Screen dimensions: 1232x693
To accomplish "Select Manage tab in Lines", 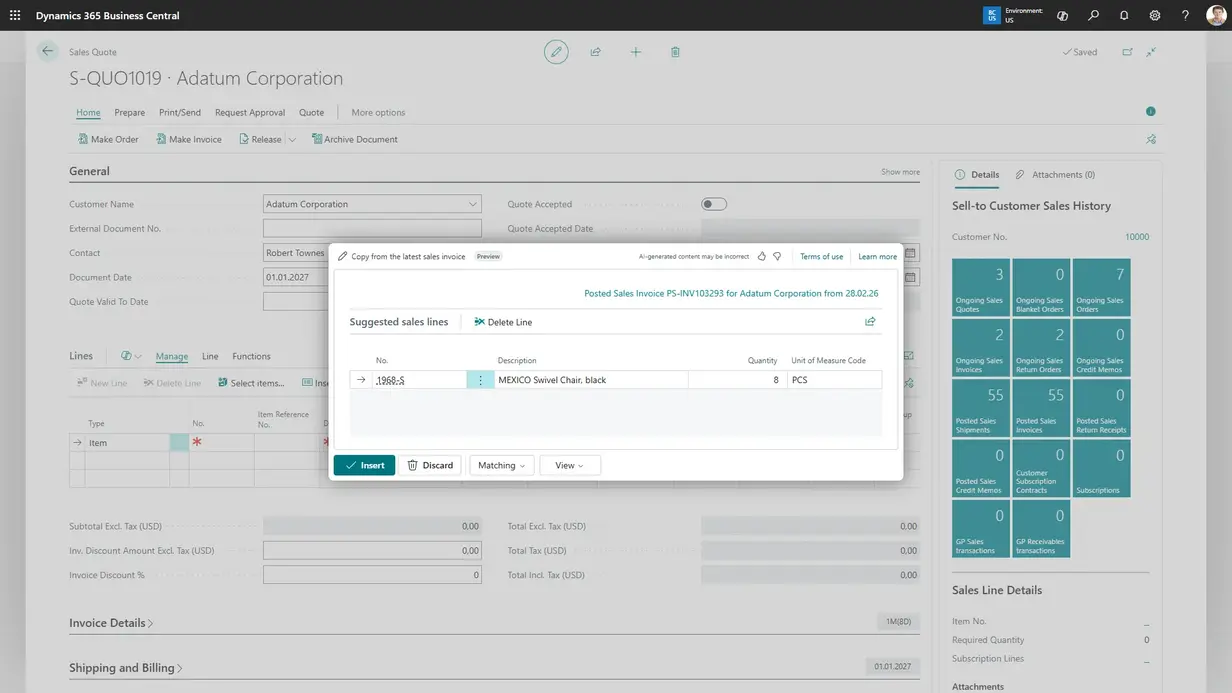I will pyautogui.click(x=172, y=356).
